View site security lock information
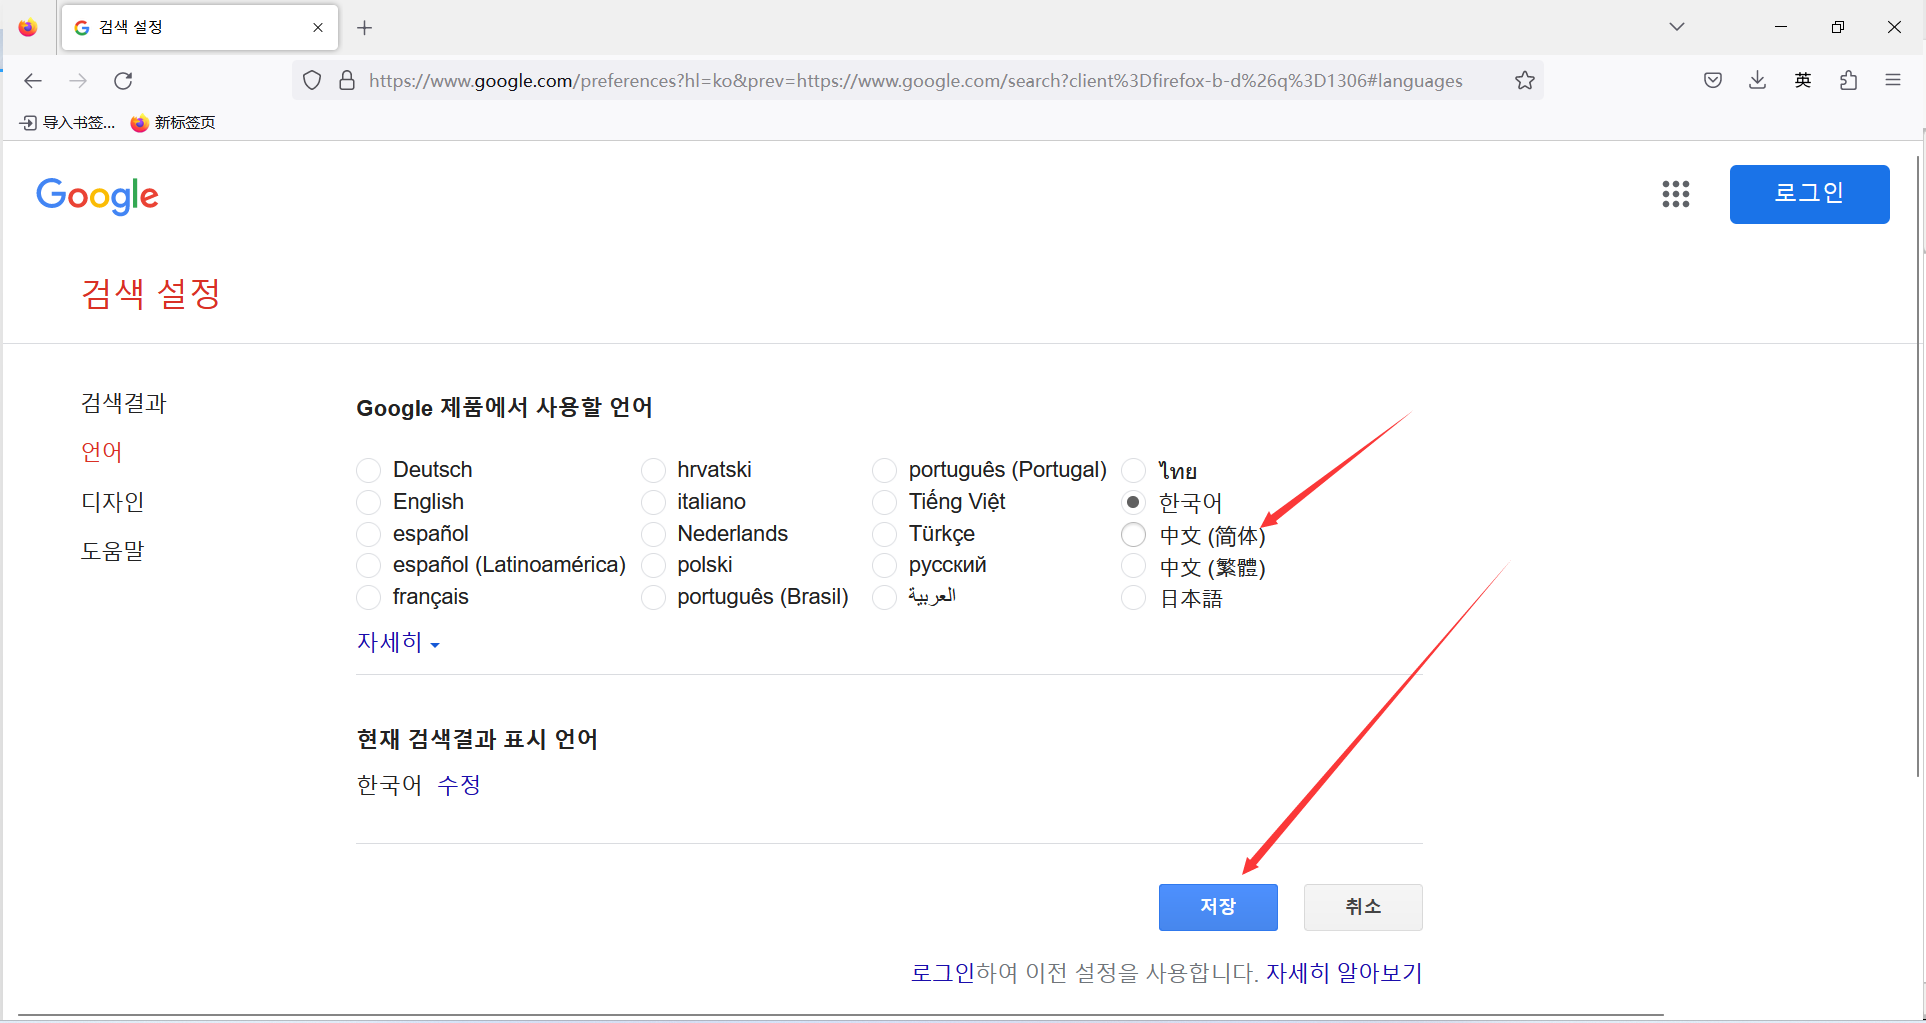 [x=347, y=81]
